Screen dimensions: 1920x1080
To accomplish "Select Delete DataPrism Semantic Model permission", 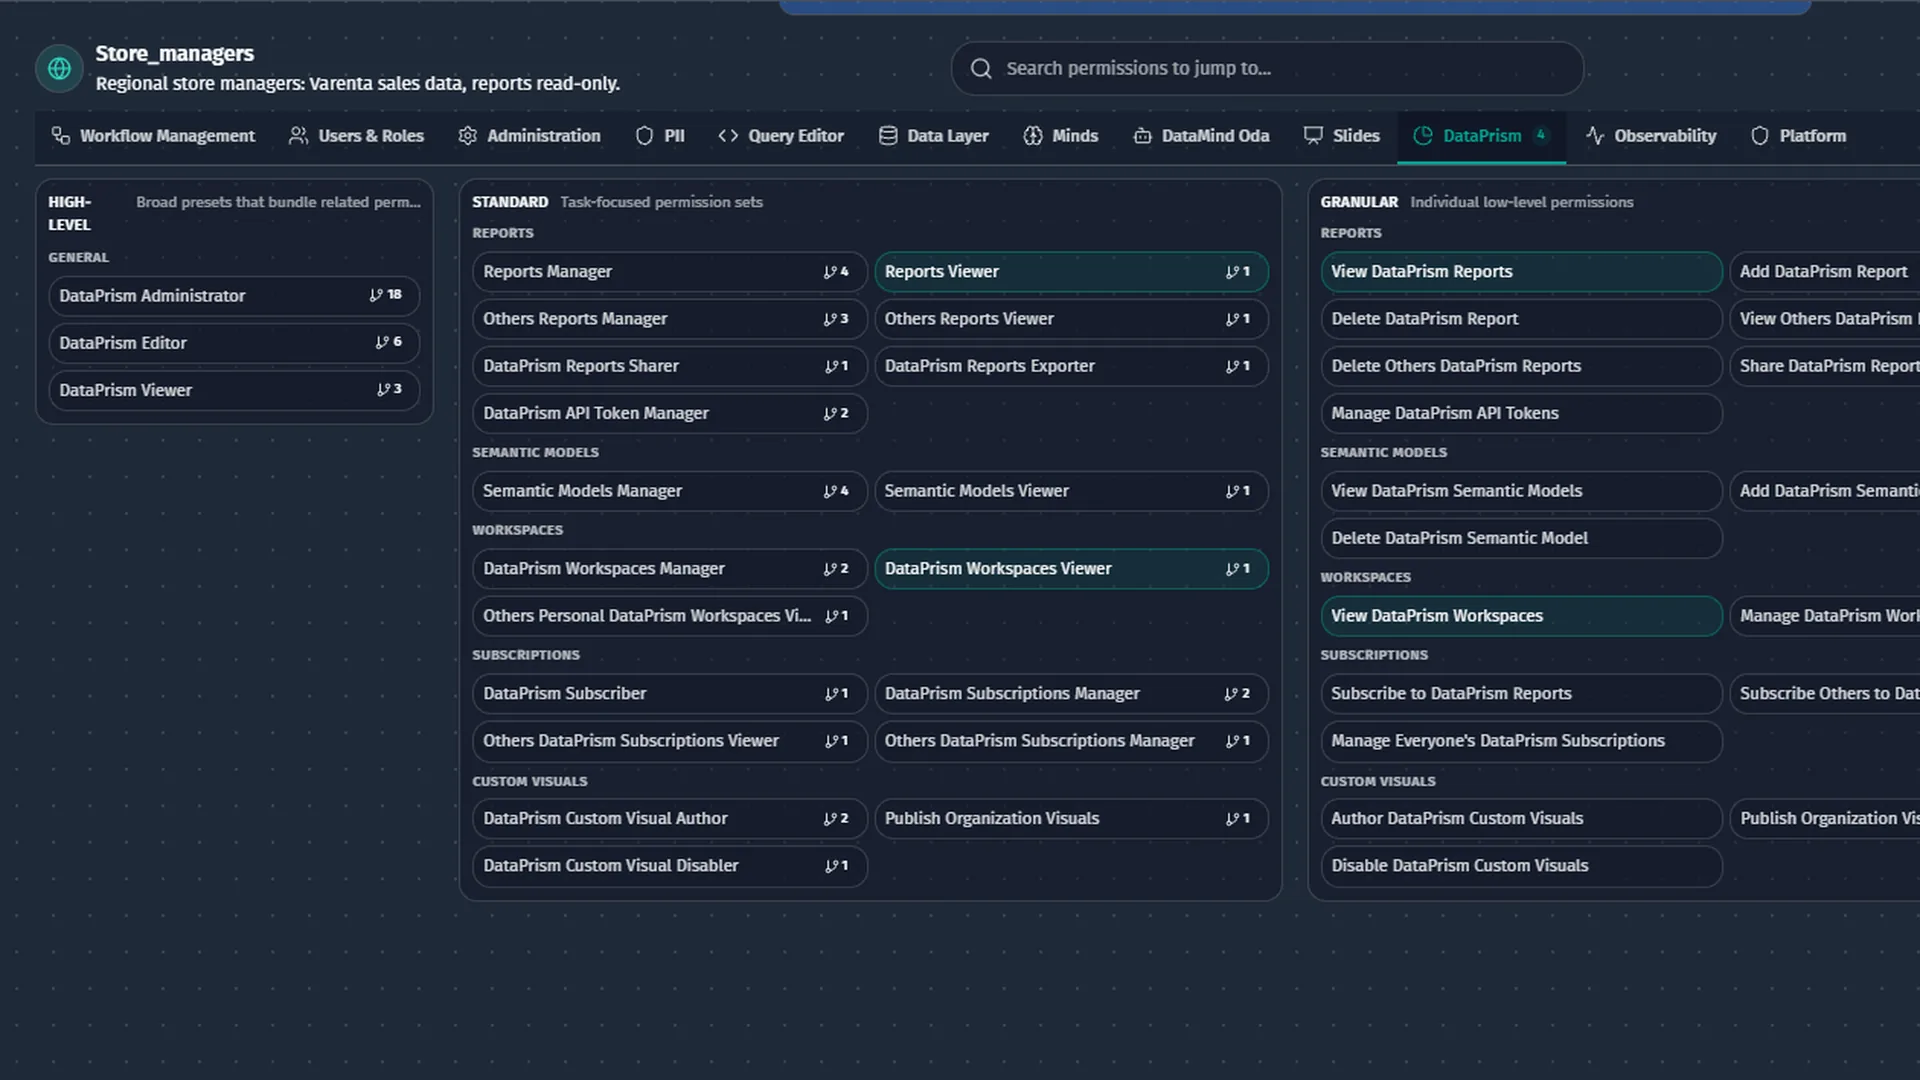I will 1521,538.
